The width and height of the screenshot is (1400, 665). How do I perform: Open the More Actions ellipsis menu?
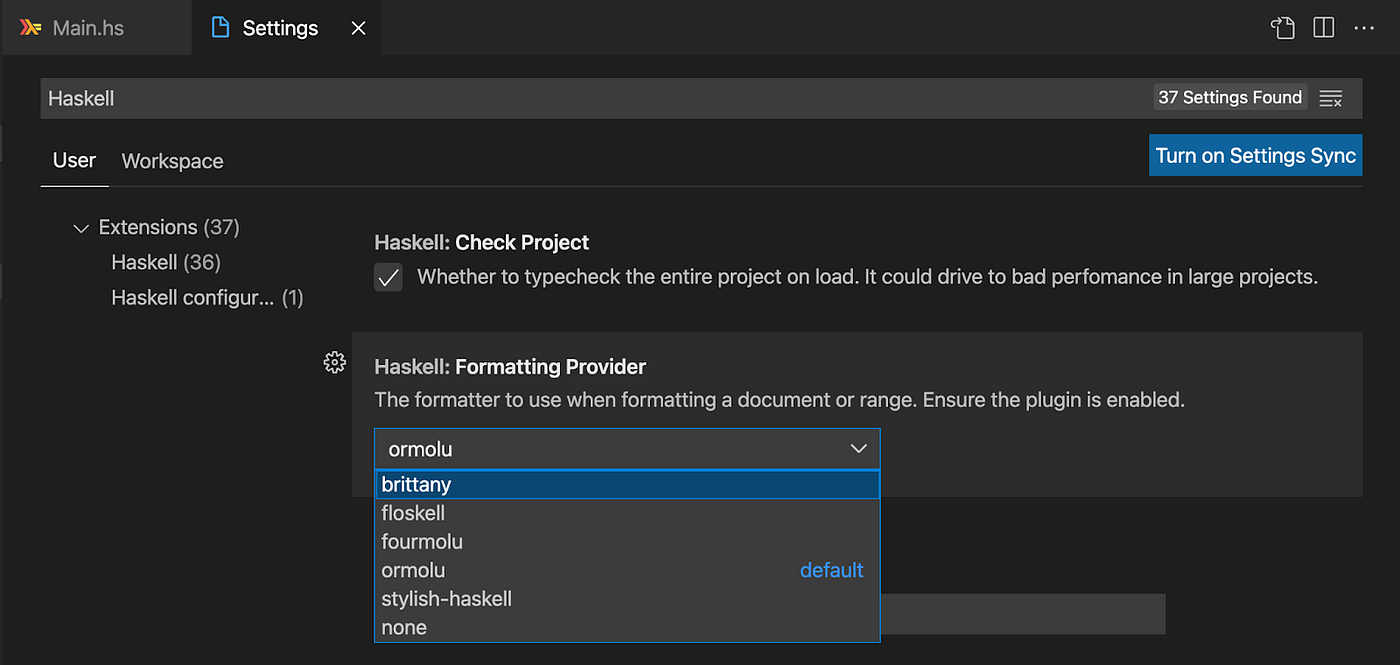1364,28
